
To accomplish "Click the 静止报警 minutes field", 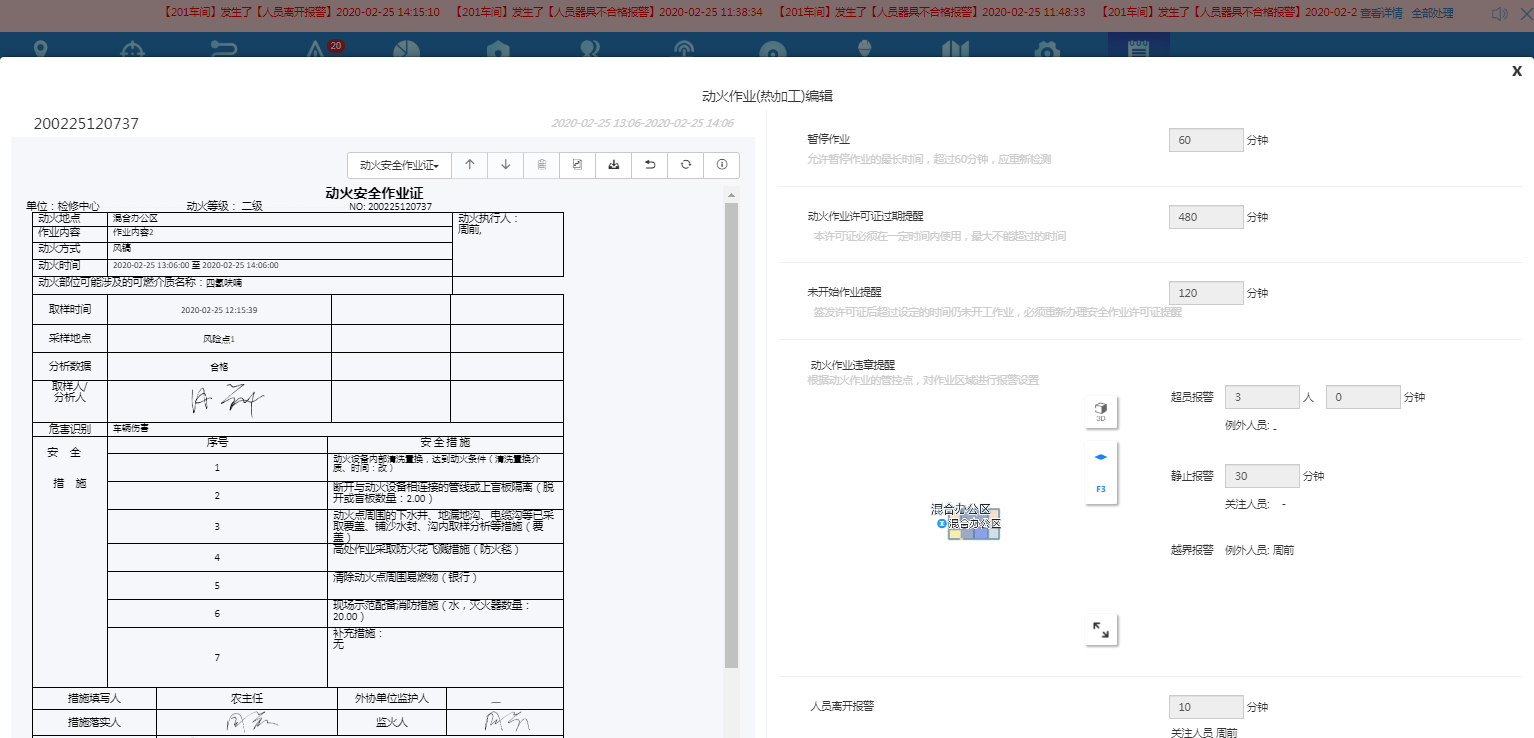I will click(1262, 476).
